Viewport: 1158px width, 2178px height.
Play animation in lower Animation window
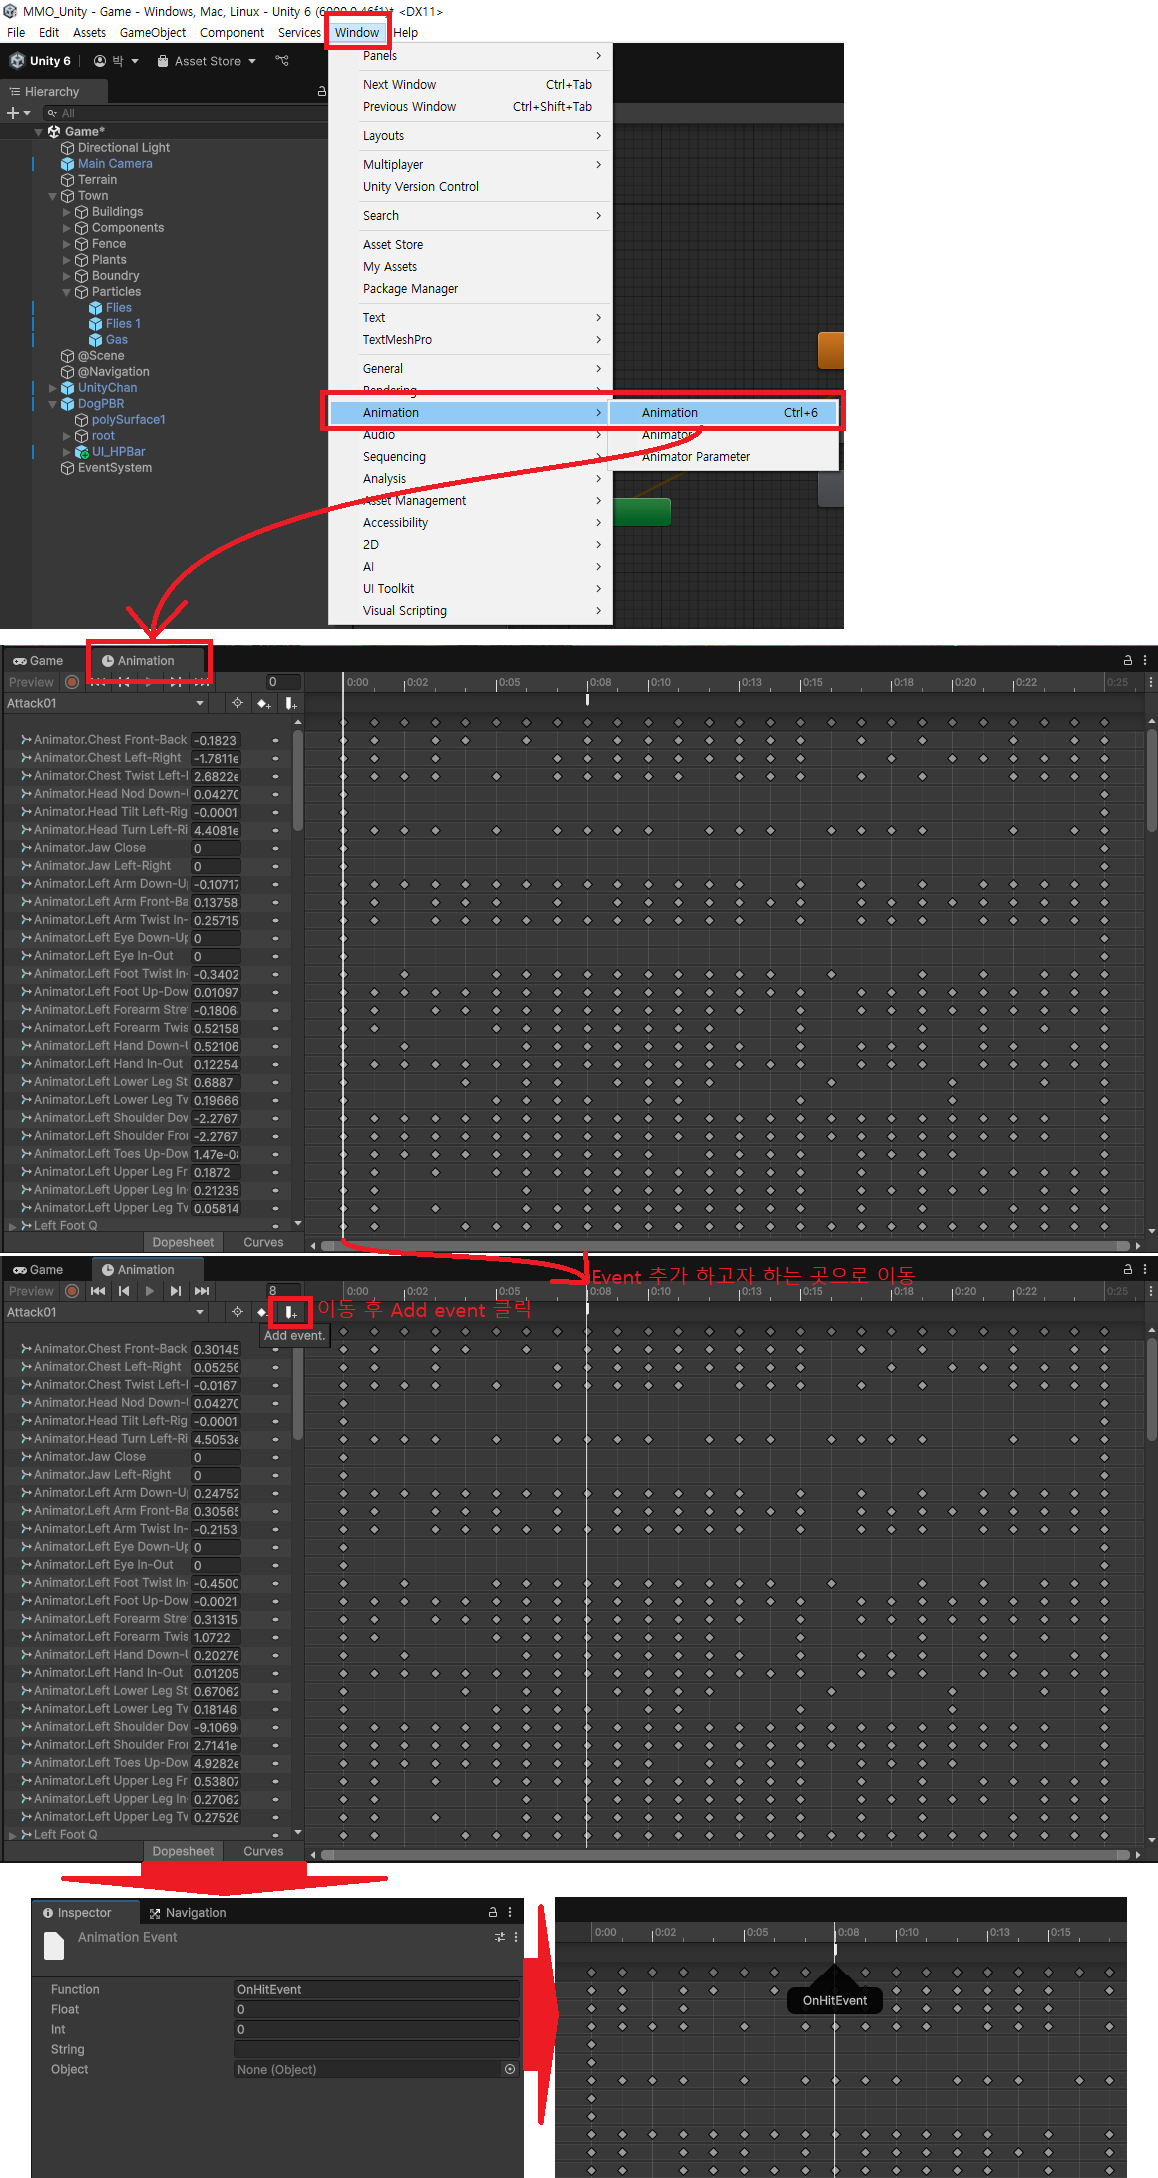click(150, 1291)
